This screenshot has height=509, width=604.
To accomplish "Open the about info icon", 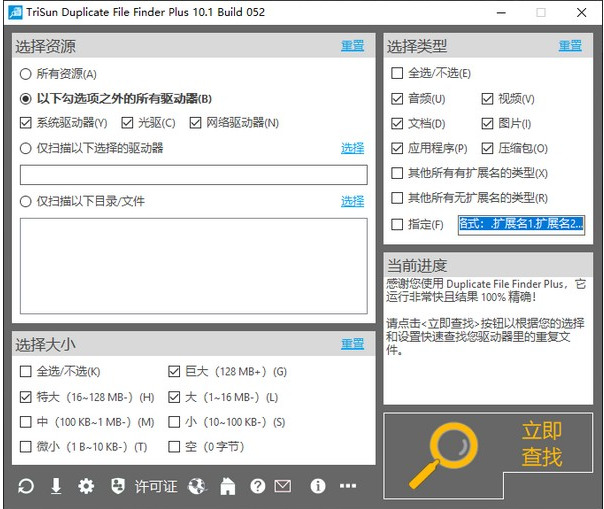I will tap(318, 486).
